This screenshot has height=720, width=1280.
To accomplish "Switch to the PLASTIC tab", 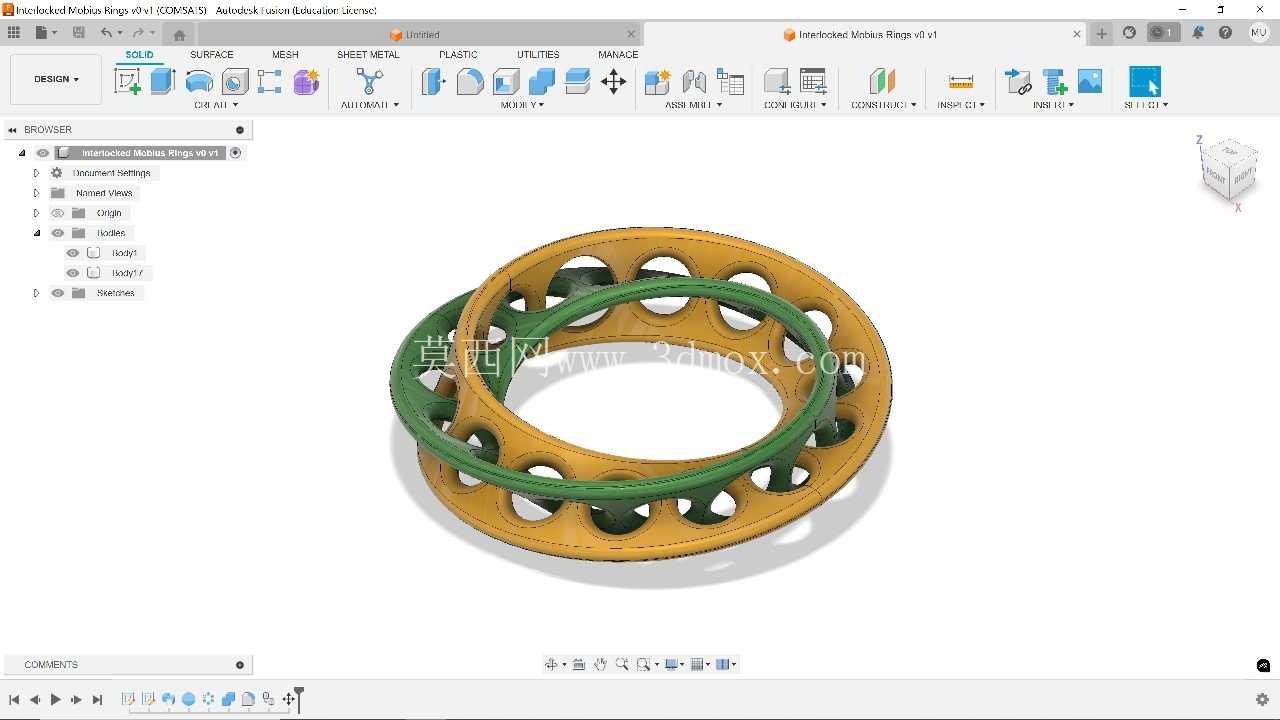I will tap(458, 55).
